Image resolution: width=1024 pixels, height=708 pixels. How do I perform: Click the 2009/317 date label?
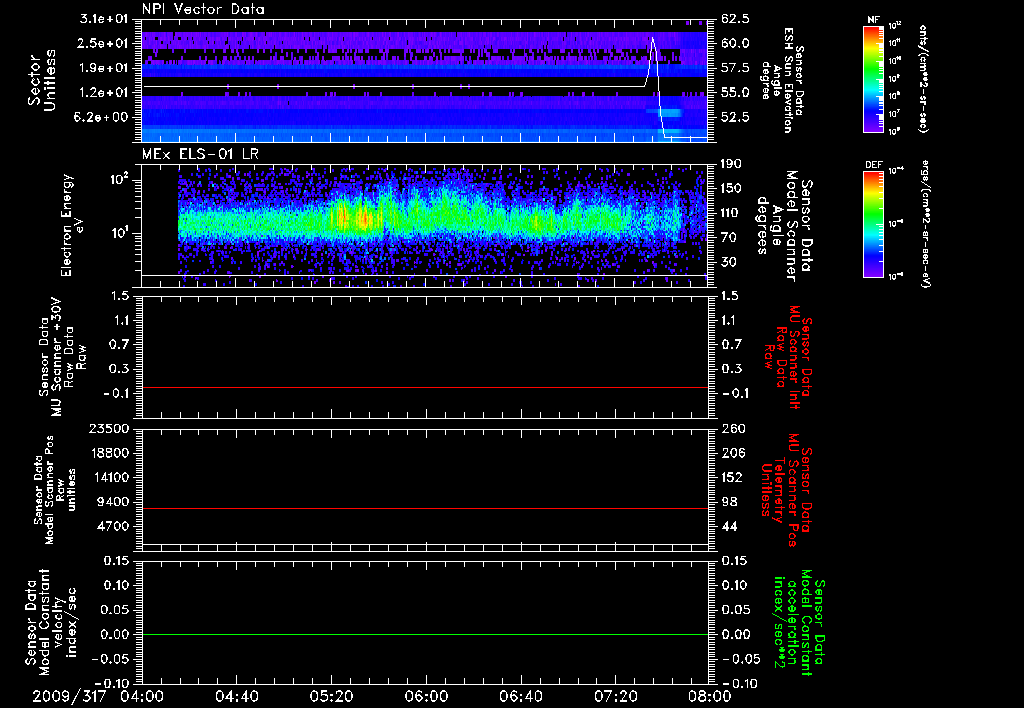(x=67, y=696)
